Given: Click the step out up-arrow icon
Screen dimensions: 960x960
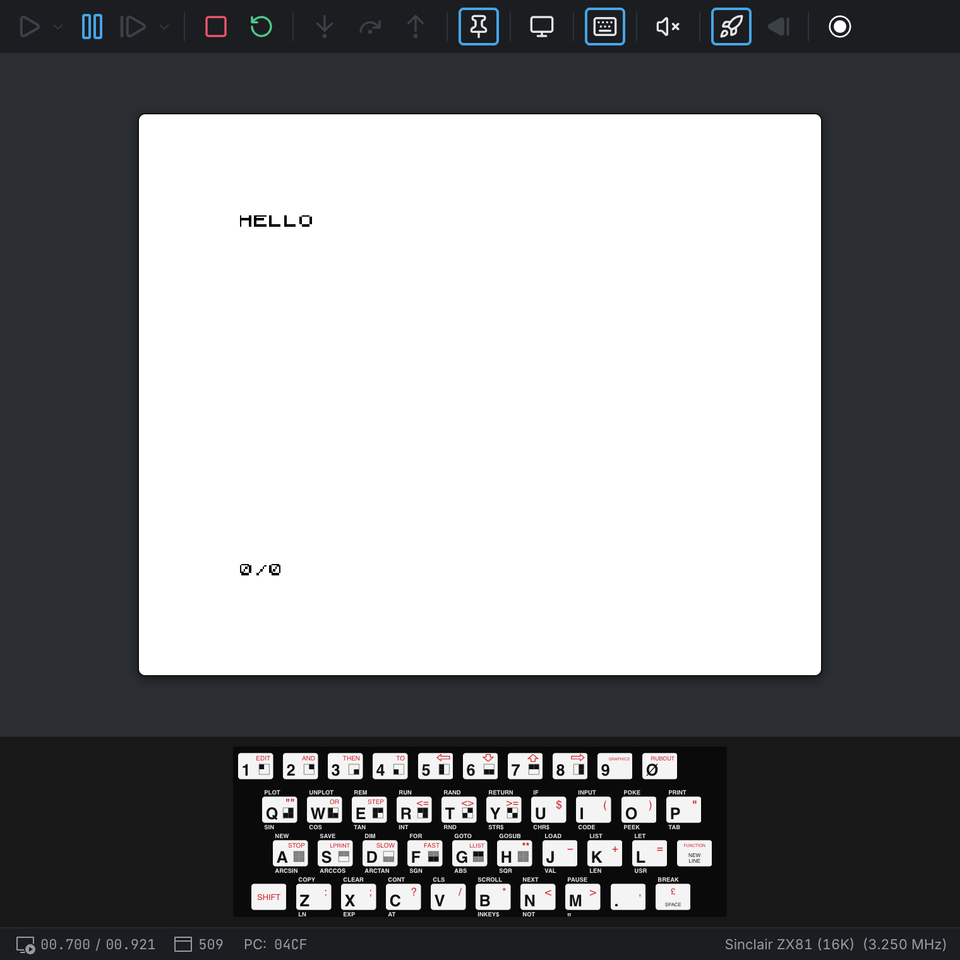Looking at the screenshot, I should pyautogui.click(x=416, y=27).
